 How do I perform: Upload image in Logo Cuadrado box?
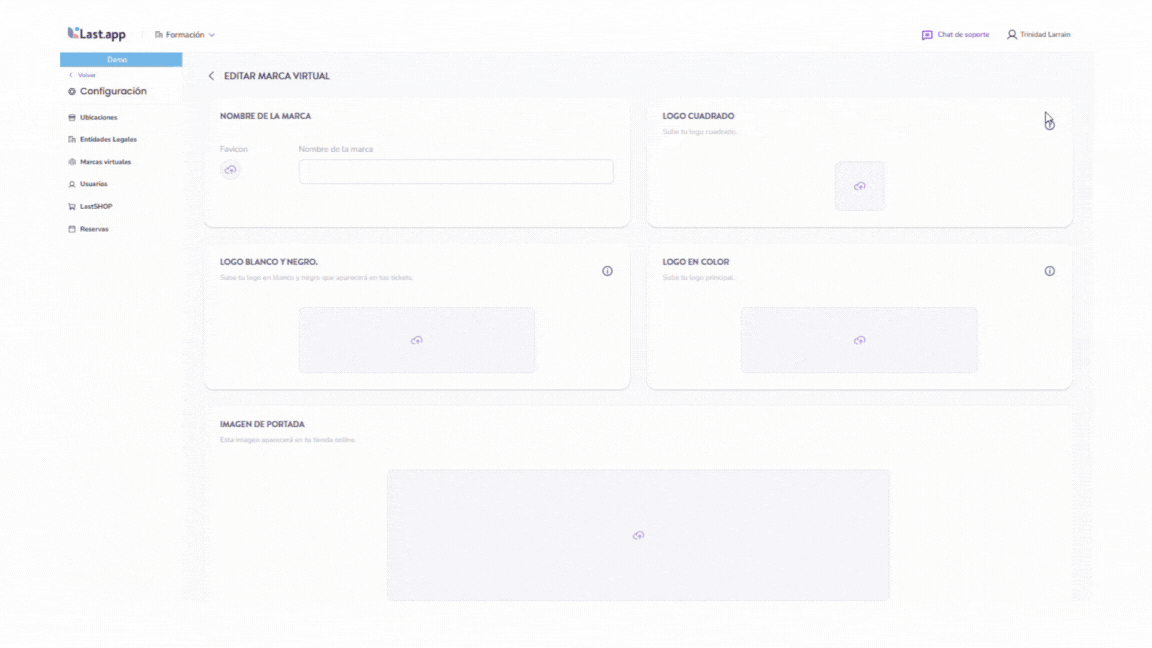point(859,186)
